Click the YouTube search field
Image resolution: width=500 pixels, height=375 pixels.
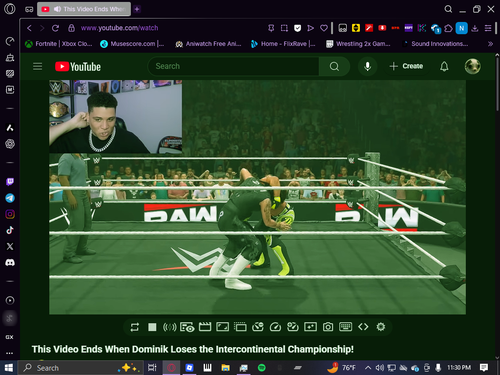pos(233,66)
